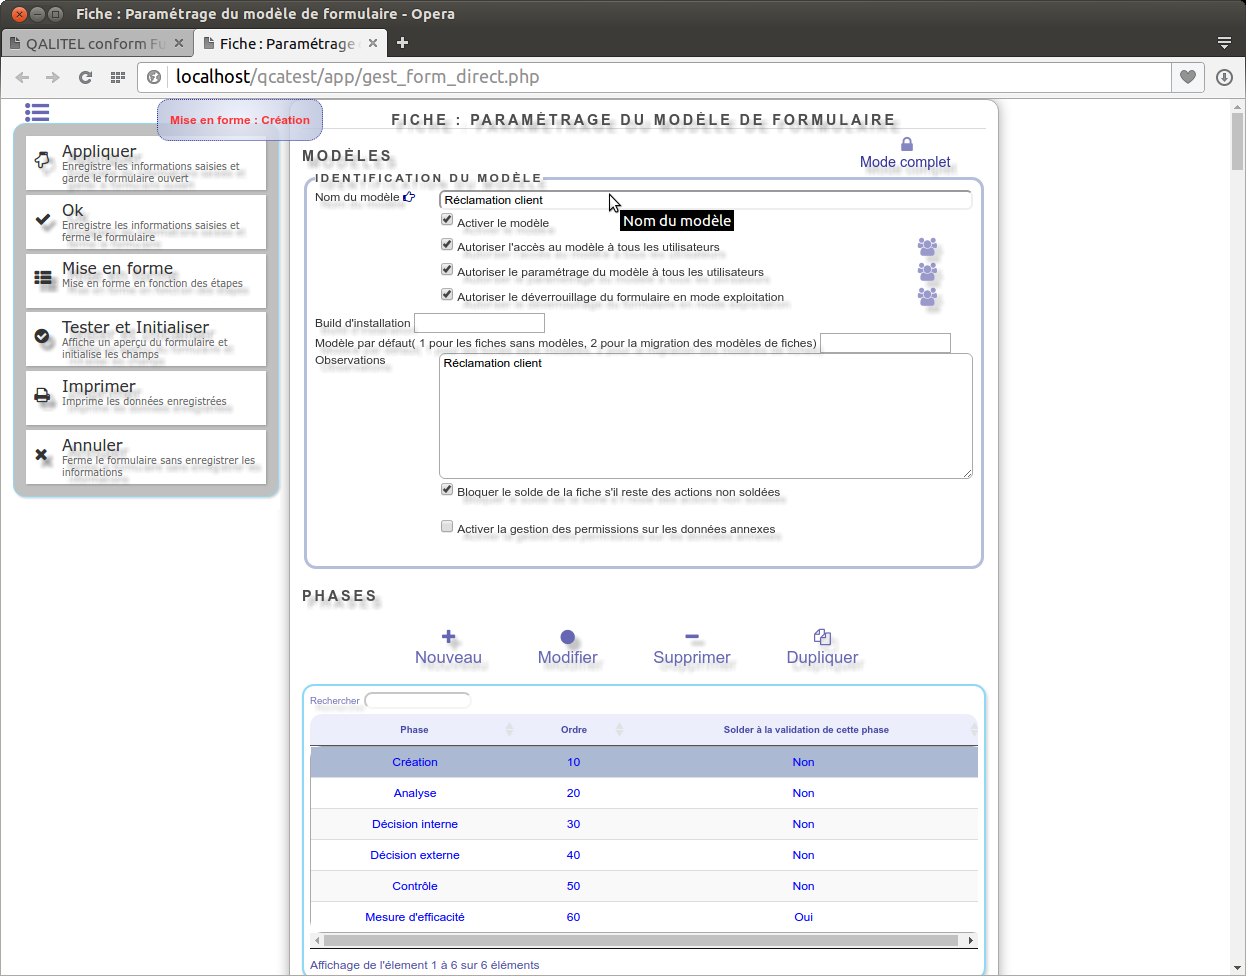The image size is (1246, 976).
Task: Toggle Autoriser l'accès au modèle checkbox
Action: 447,245
